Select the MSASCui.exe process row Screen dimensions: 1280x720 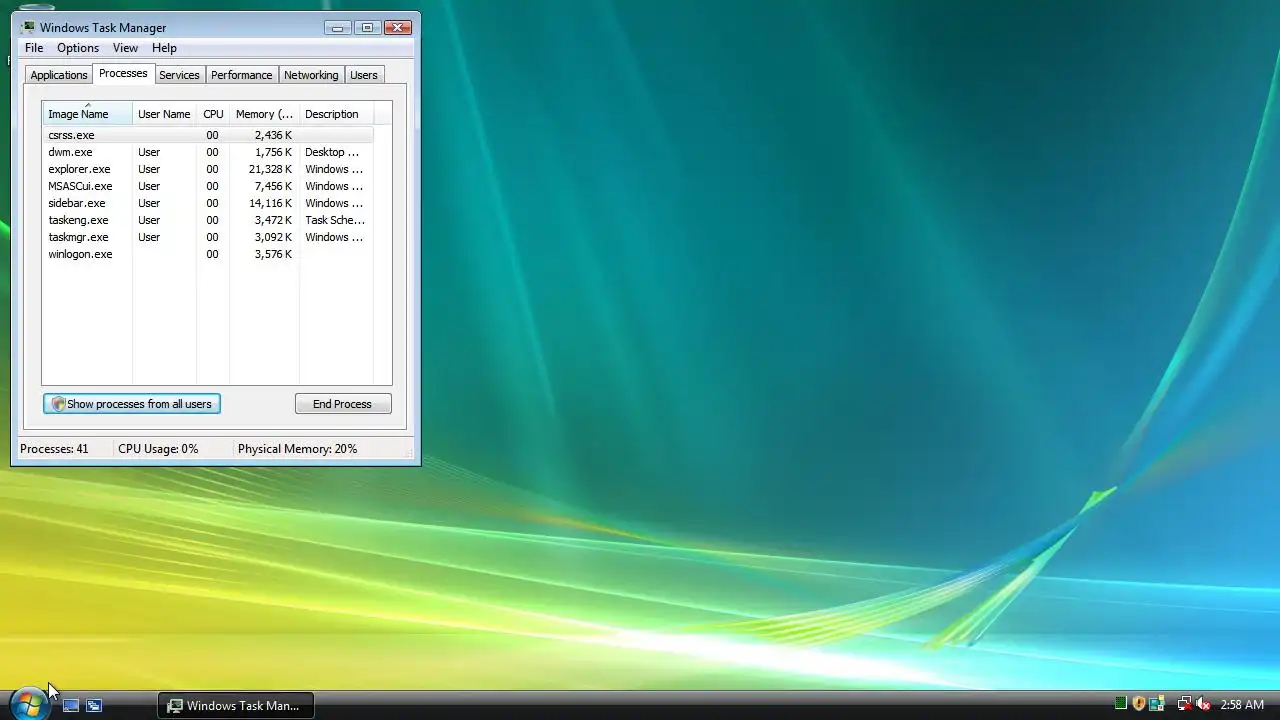point(208,186)
